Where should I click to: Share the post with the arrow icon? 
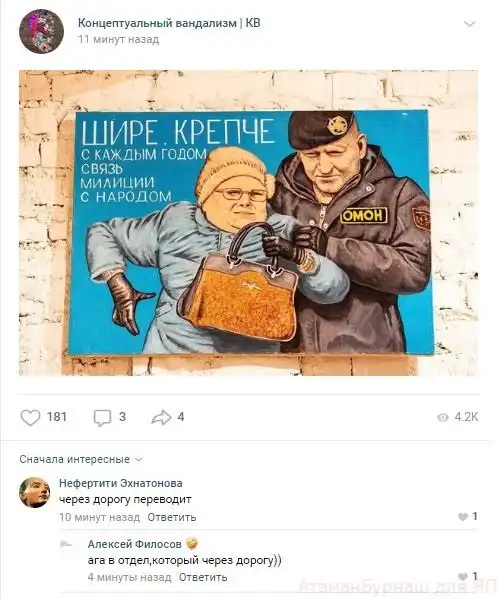161,417
